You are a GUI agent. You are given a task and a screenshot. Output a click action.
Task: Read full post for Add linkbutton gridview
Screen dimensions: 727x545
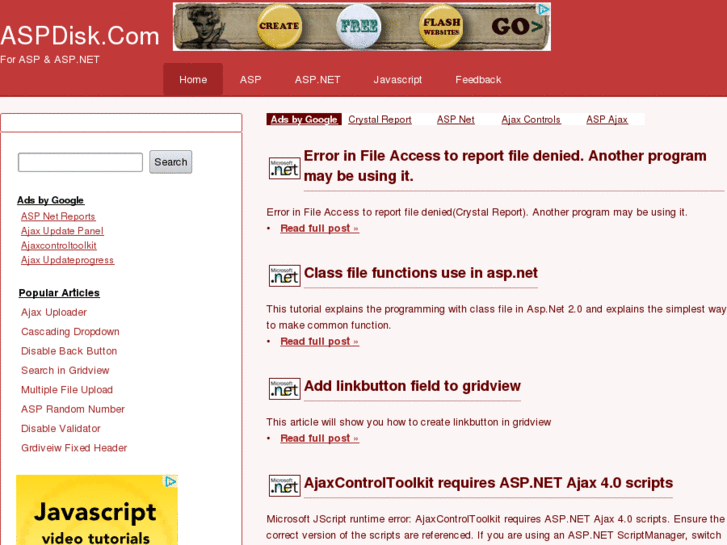(x=319, y=439)
